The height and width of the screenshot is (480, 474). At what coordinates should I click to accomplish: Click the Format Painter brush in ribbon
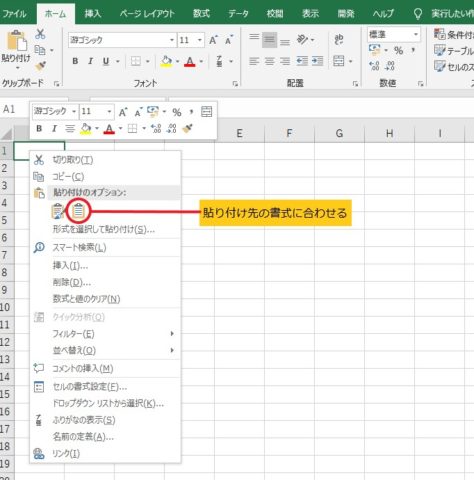[41, 66]
